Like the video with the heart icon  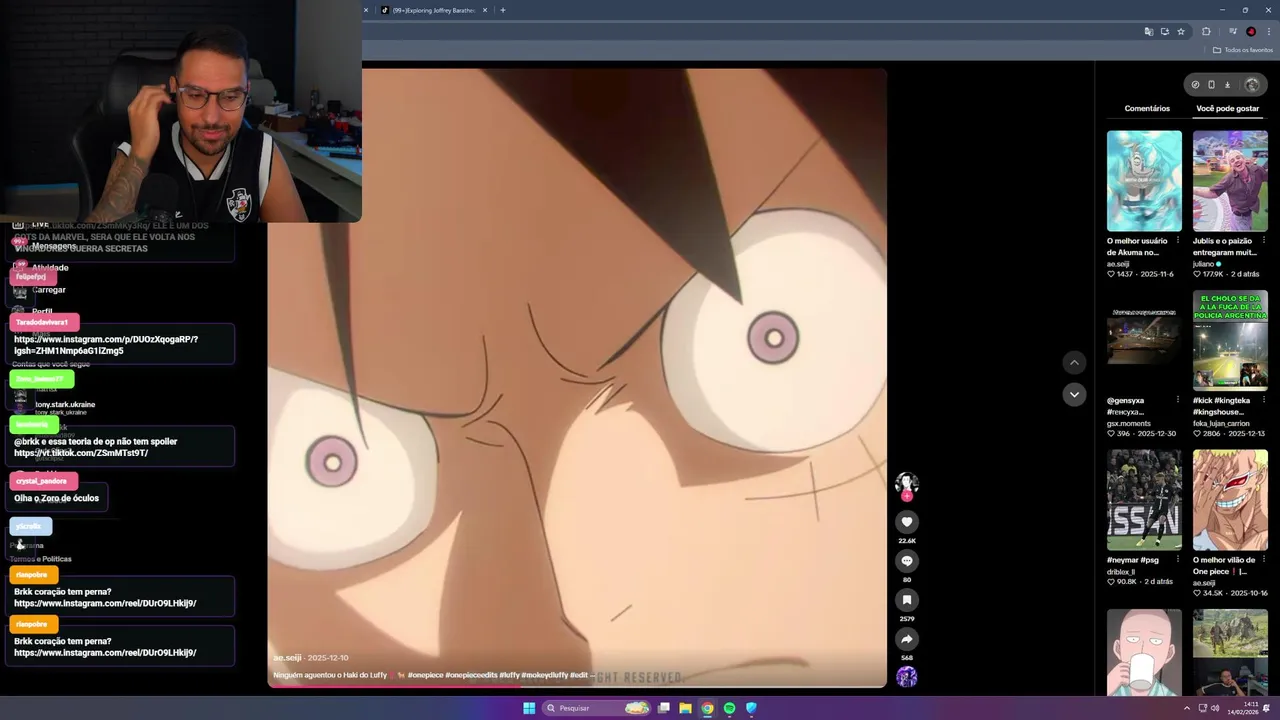pyautogui.click(x=907, y=522)
